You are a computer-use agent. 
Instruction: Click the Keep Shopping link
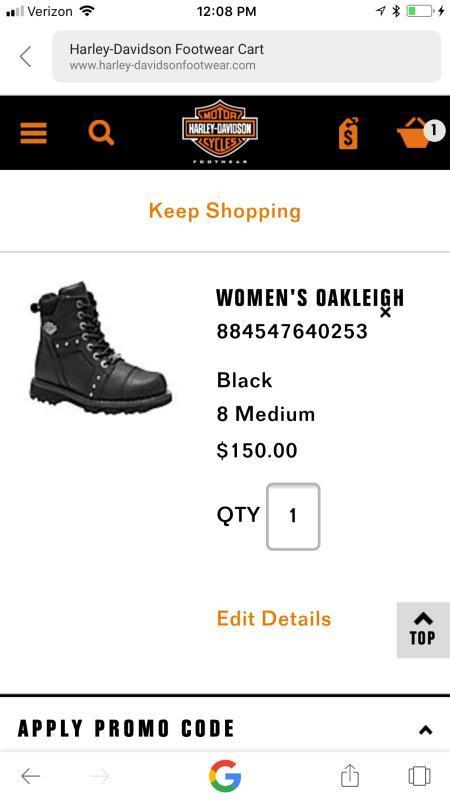[x=225, y=211]
